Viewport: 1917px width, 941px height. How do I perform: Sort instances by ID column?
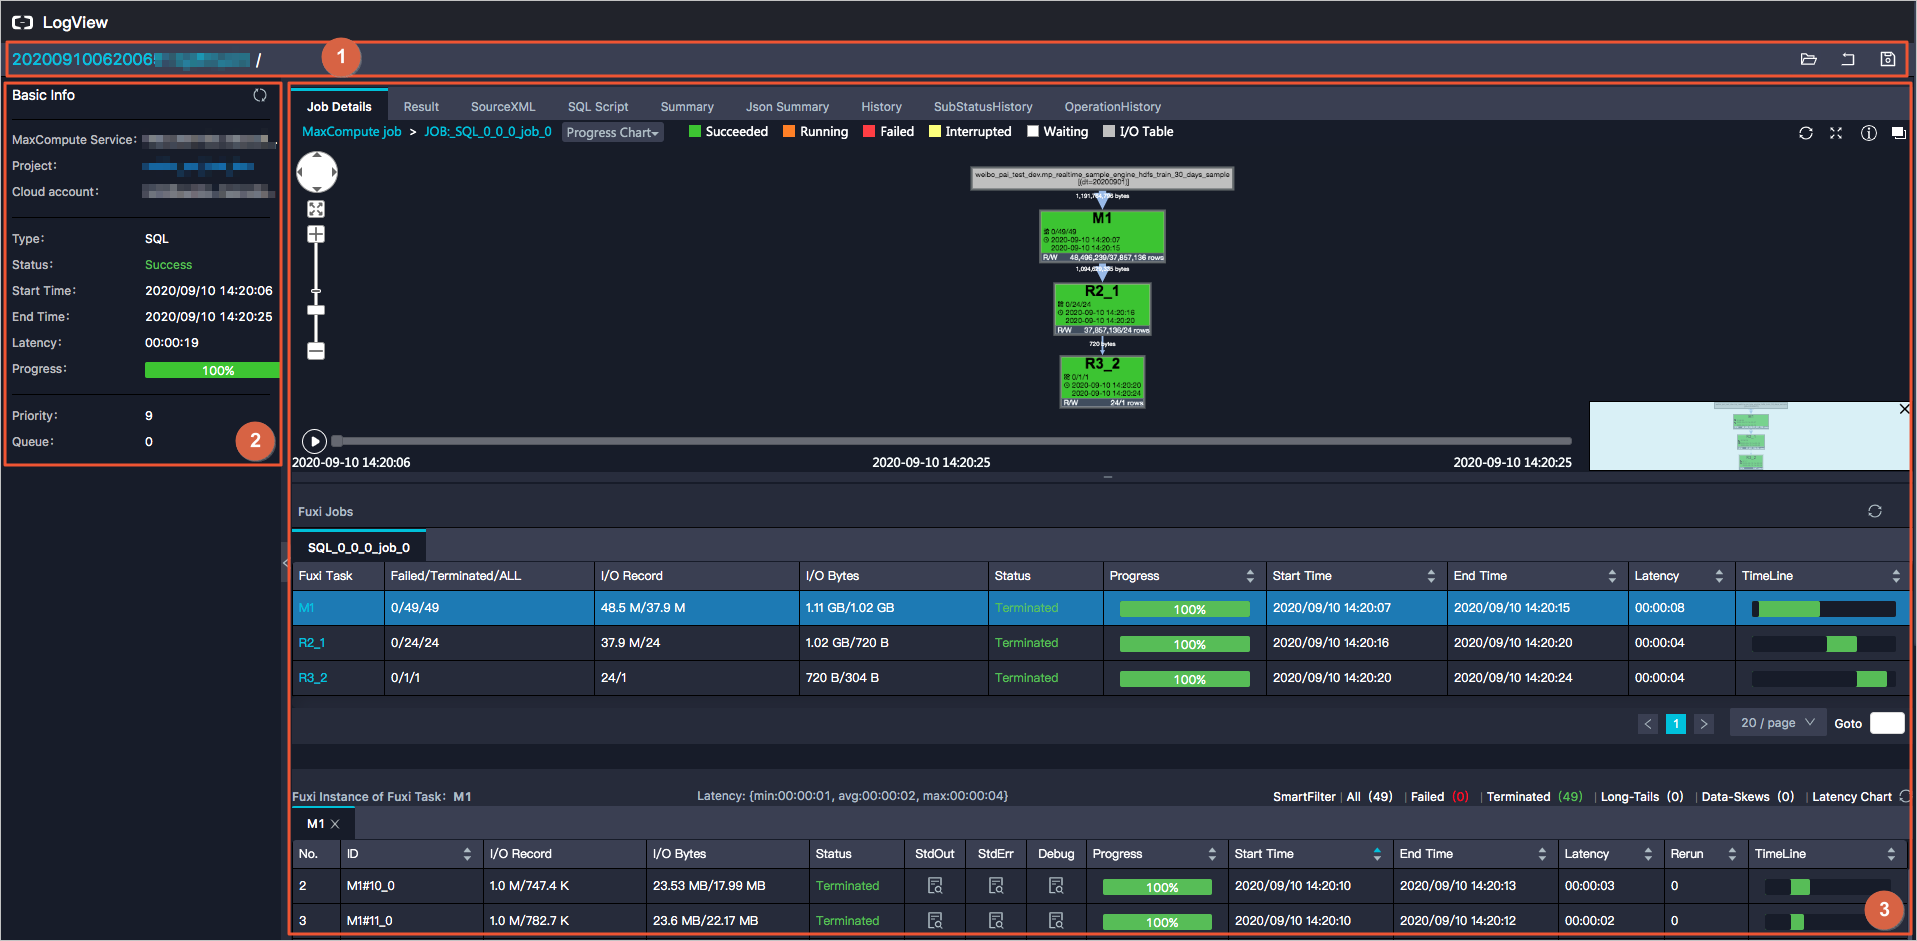point(467,854)
